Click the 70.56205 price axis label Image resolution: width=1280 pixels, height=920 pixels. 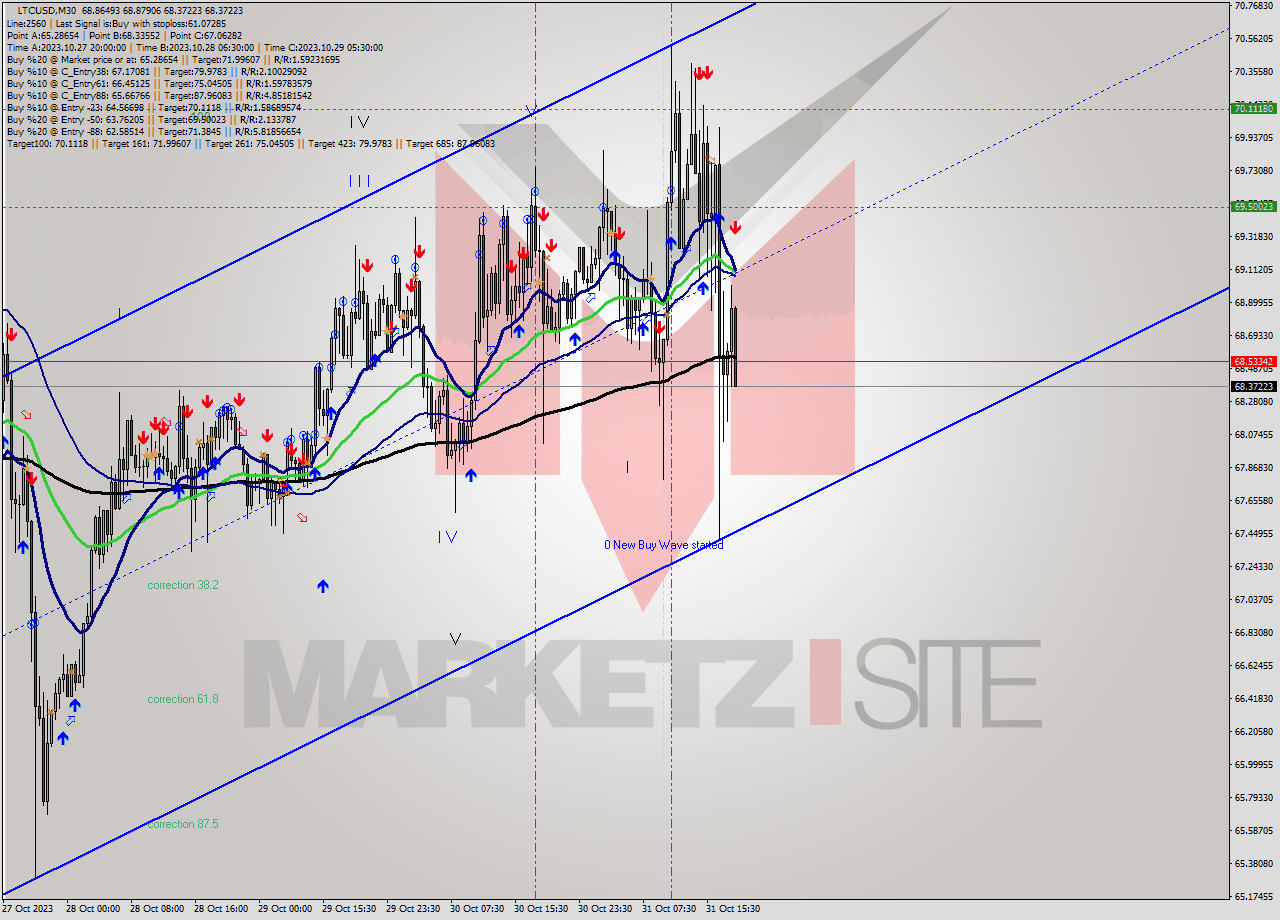(1254, 39)
